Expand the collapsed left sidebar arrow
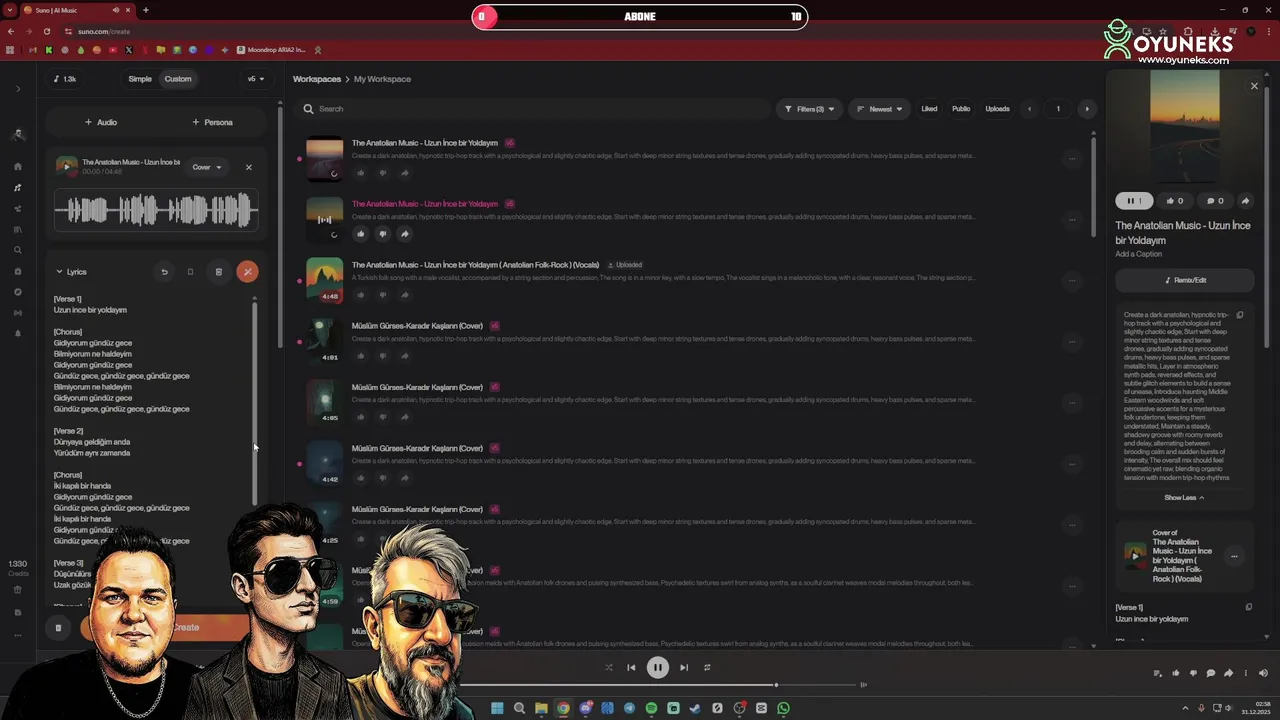Image resolution: width=1280 pixels, height=720 pixels. click(x=18, y=89)
